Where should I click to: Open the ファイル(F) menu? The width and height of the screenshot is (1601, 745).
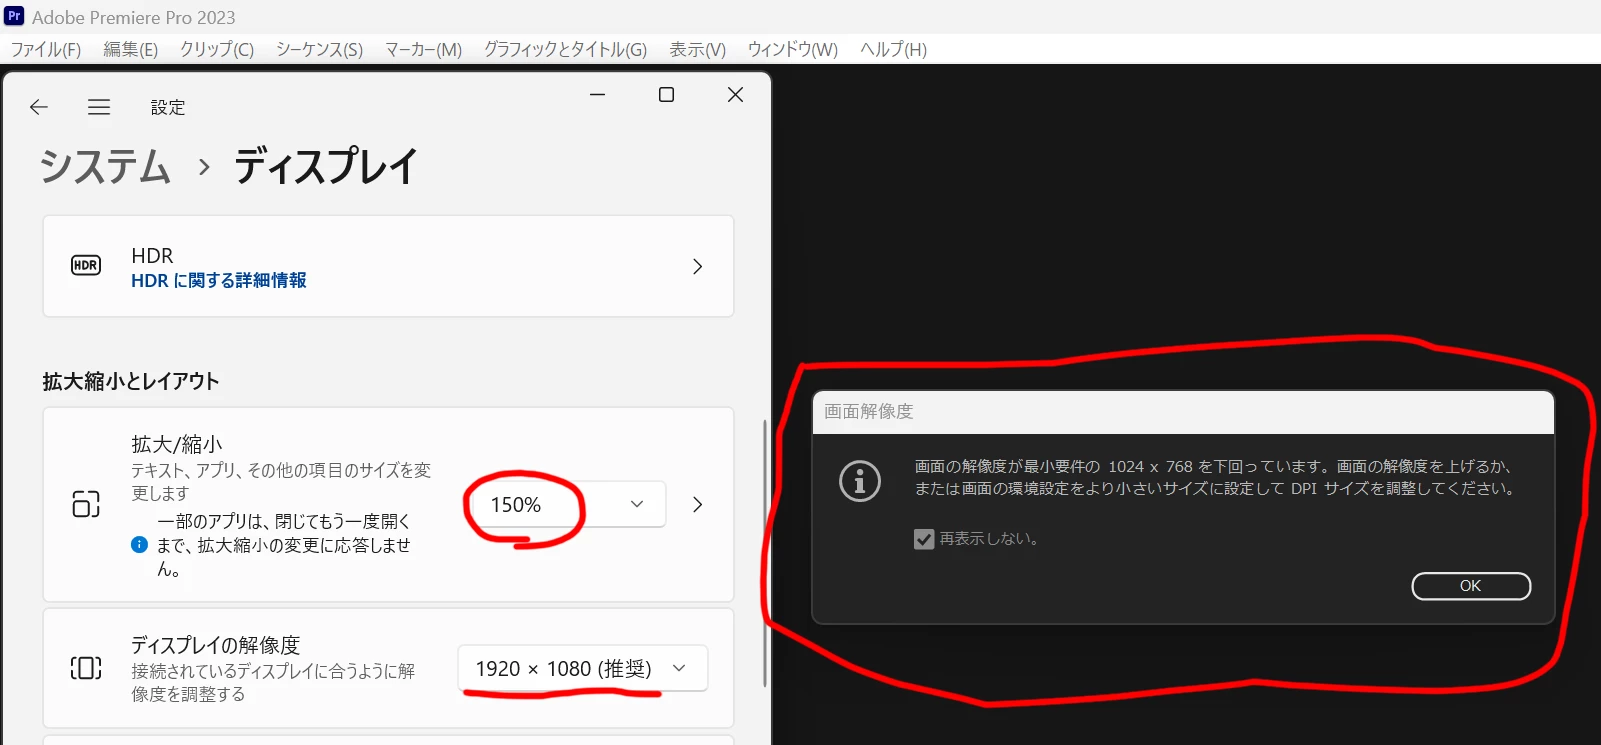(x=46, y=49)
